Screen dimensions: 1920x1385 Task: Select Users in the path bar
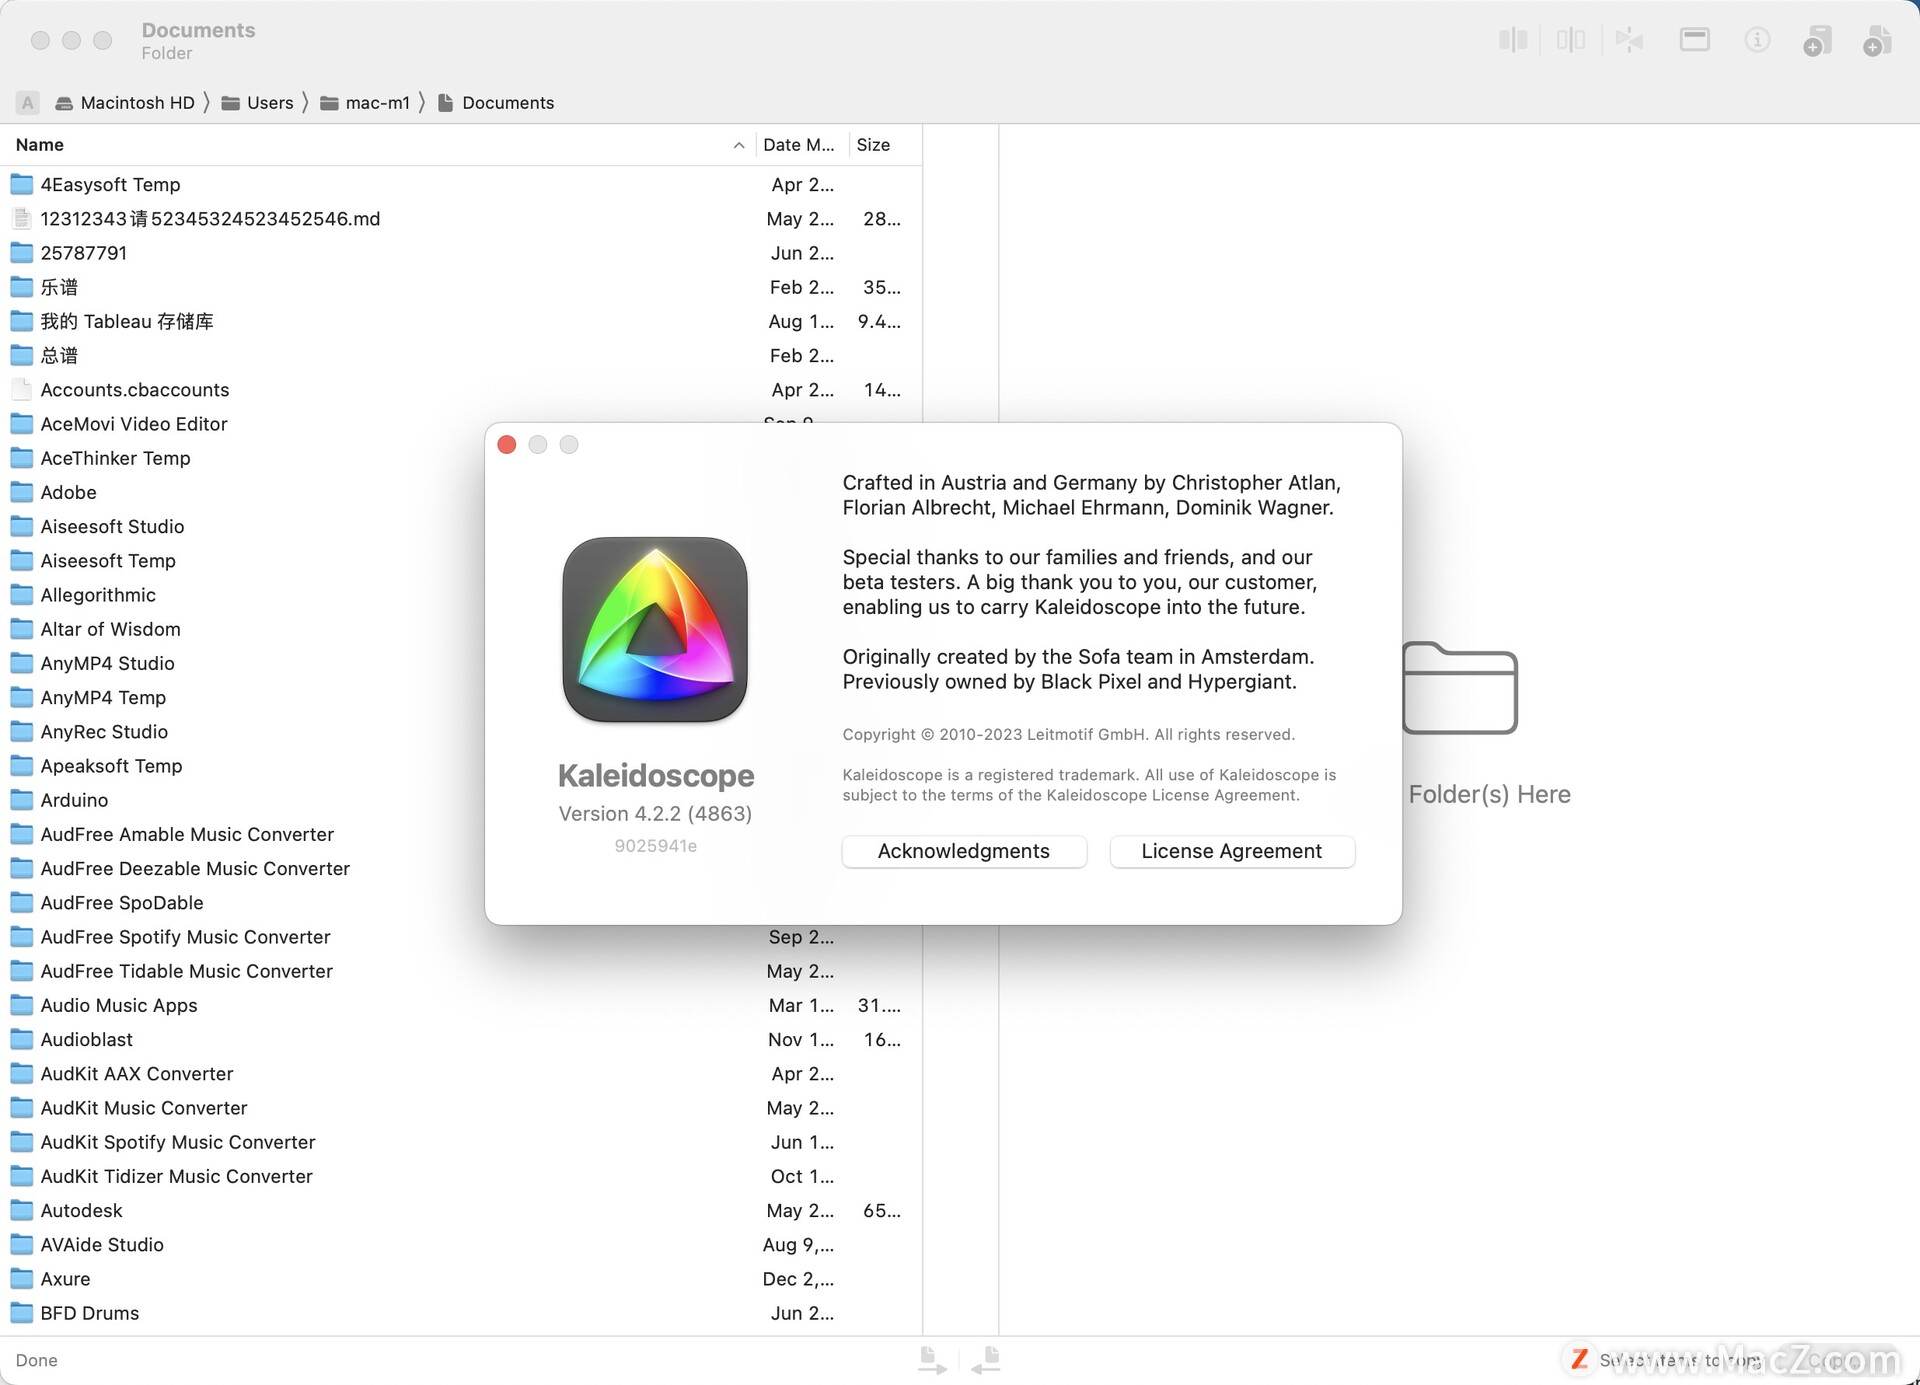click(257, 102)
